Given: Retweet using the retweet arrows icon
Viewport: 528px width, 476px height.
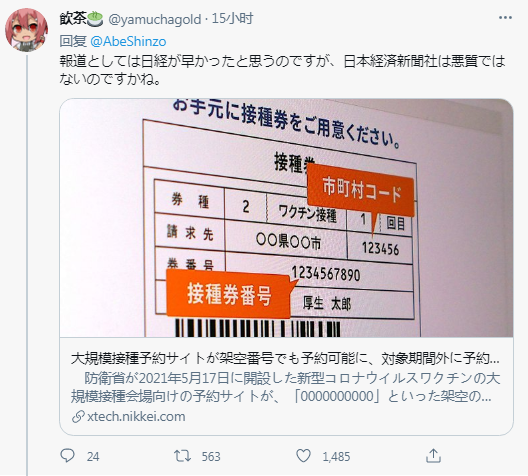Looking at the screenshot, I should coord(183,456).
